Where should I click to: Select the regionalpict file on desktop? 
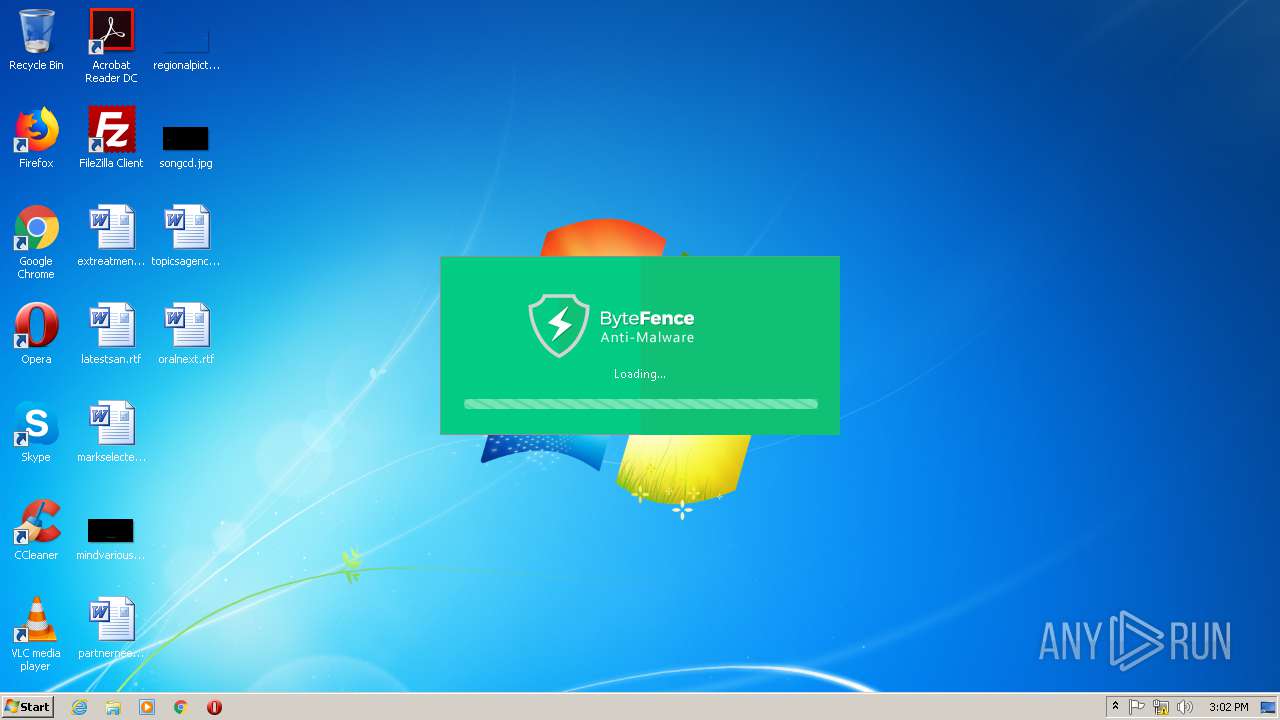[186, 46]
